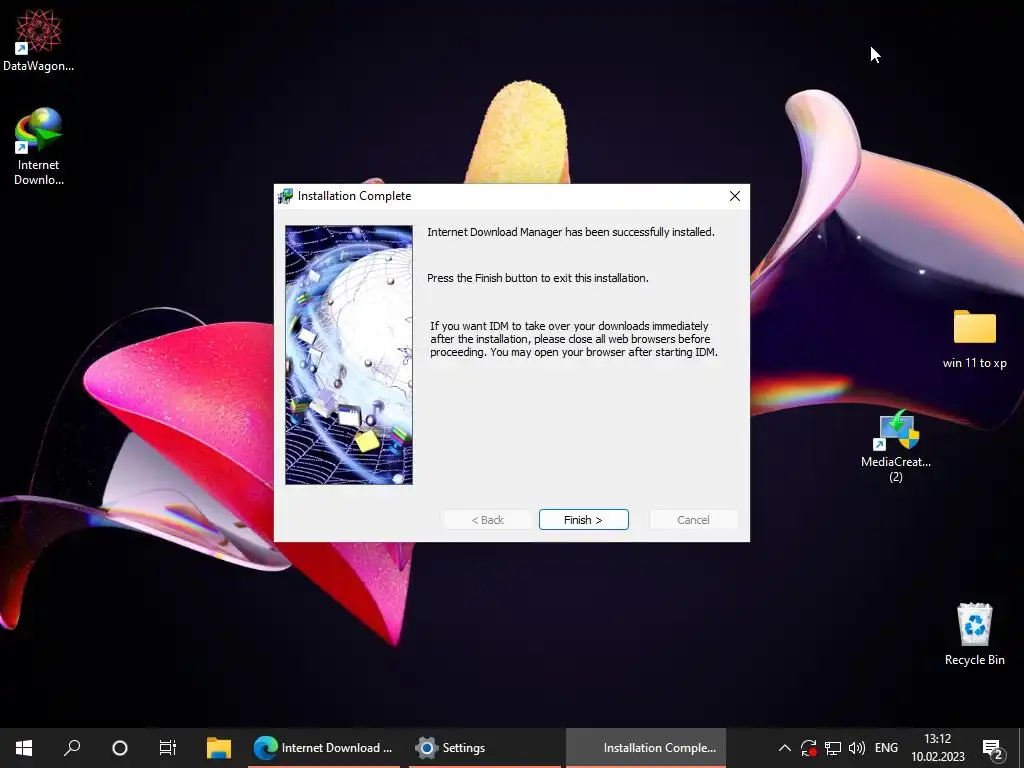Select the MediaCreat... (2) desktop shortcut
The height and width of the screenshot is (768, 1024).
coord(896,447)
